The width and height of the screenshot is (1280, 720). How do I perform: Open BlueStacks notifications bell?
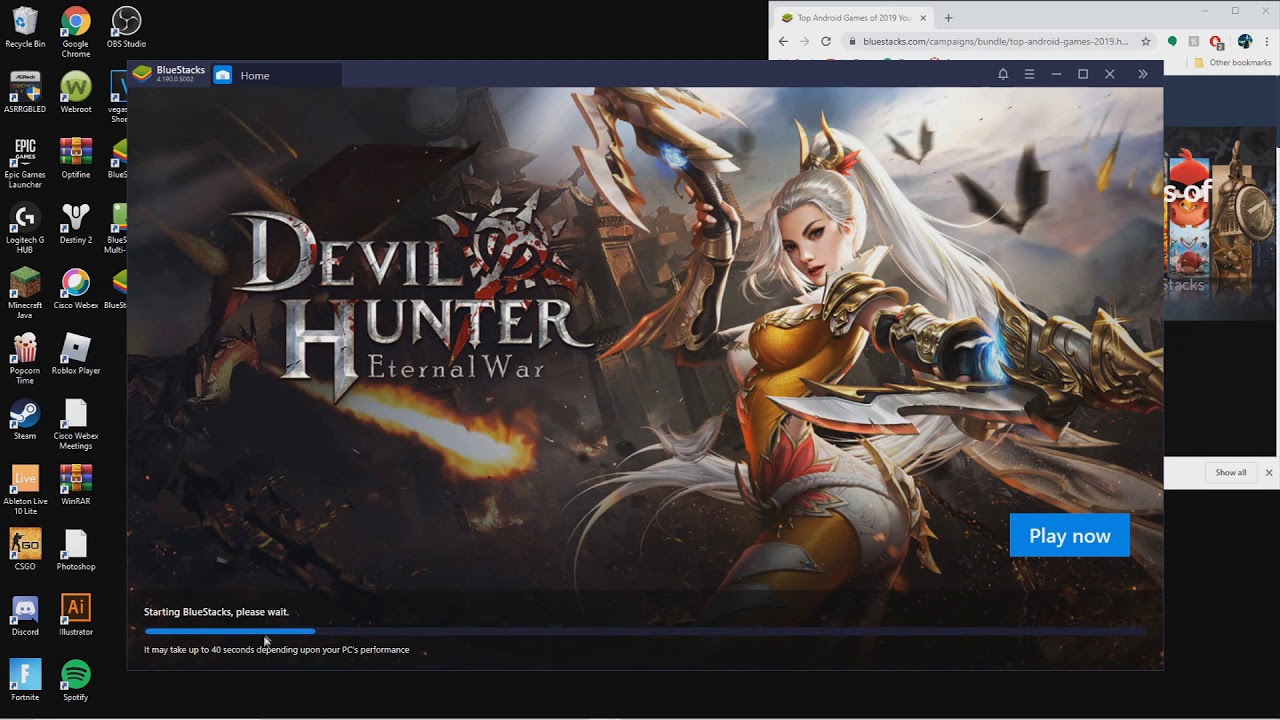coord(1003,74)
